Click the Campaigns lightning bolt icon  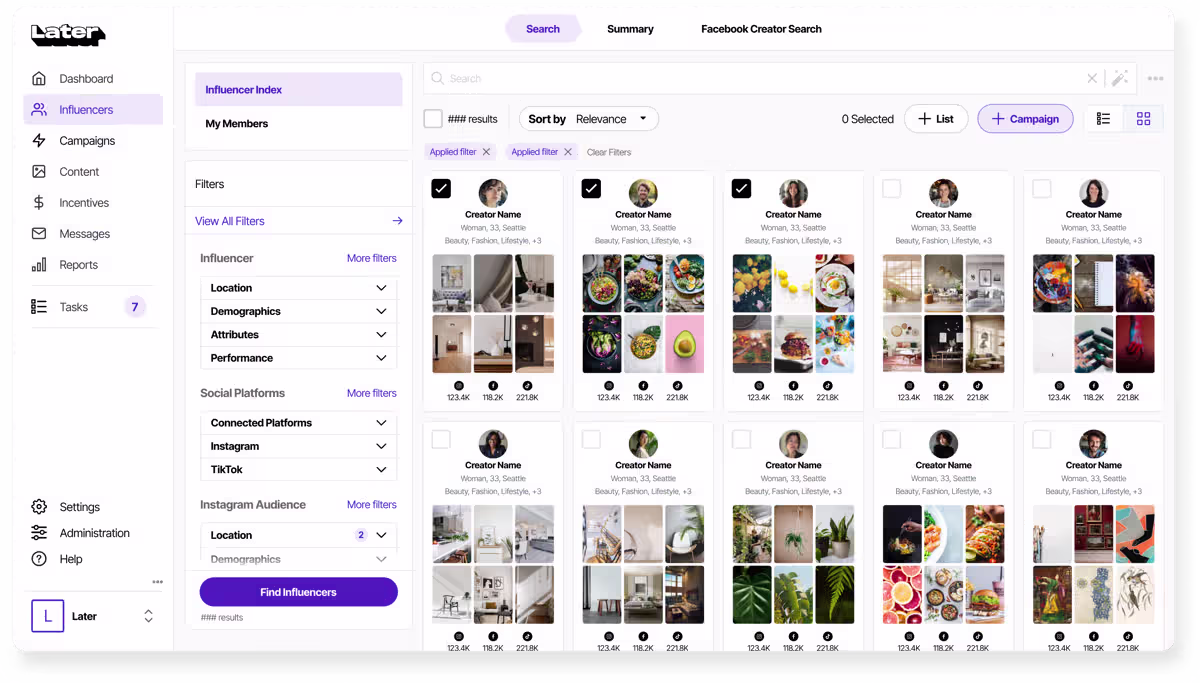coord(39,140)
